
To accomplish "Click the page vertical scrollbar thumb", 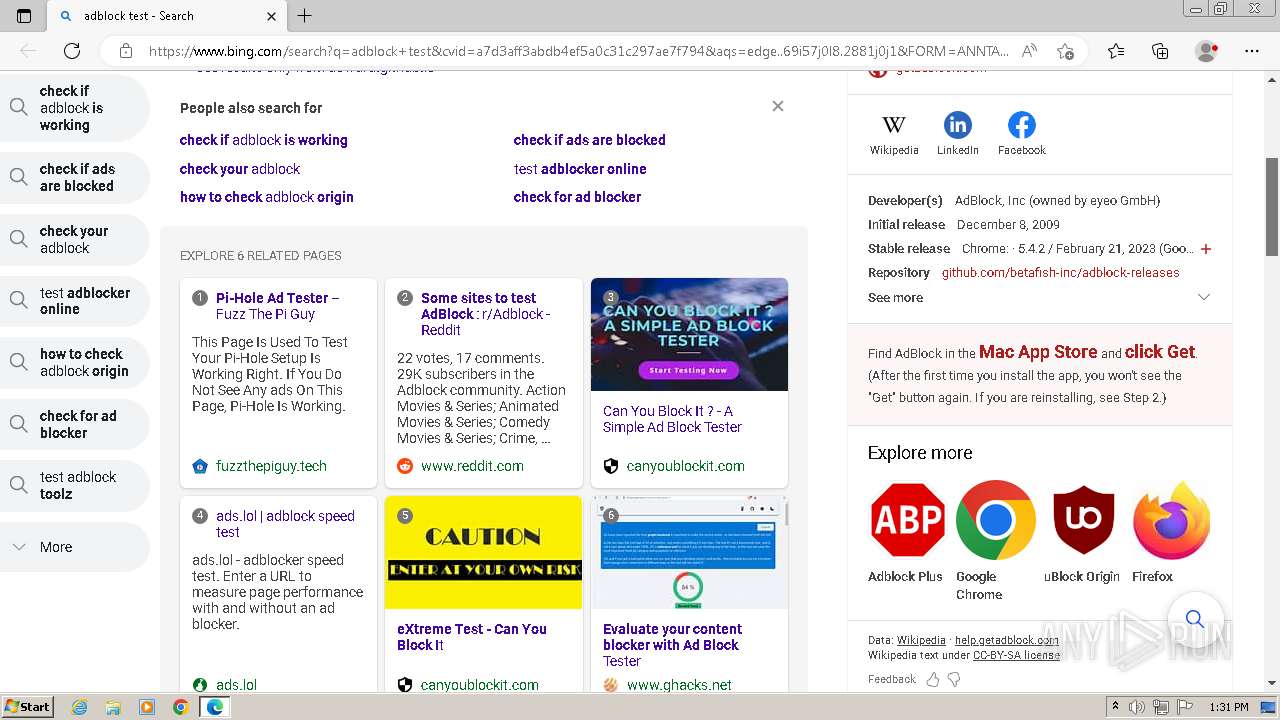I will coord(1272,206).
